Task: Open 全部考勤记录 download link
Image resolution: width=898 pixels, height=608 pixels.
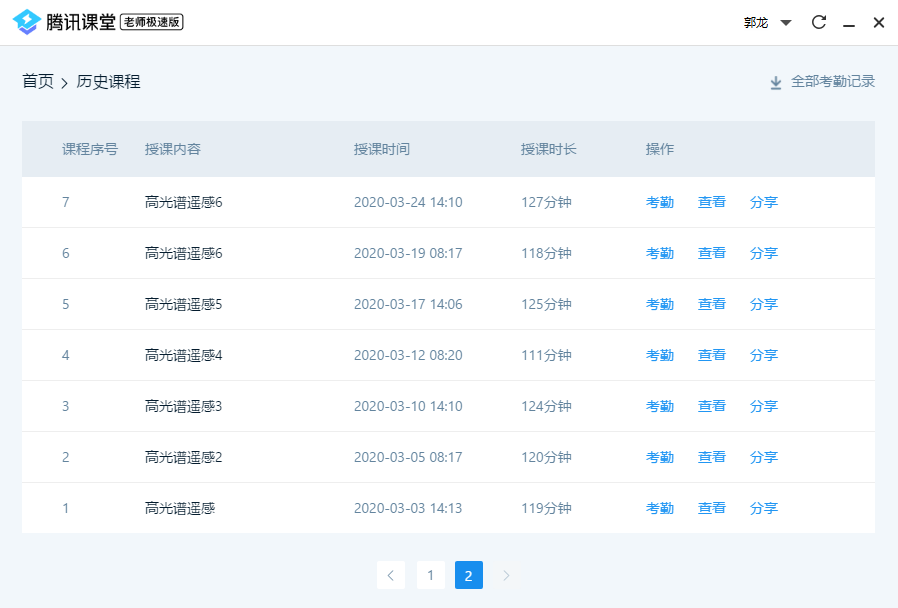Action: pyautogui.click(x=832, y=82)
